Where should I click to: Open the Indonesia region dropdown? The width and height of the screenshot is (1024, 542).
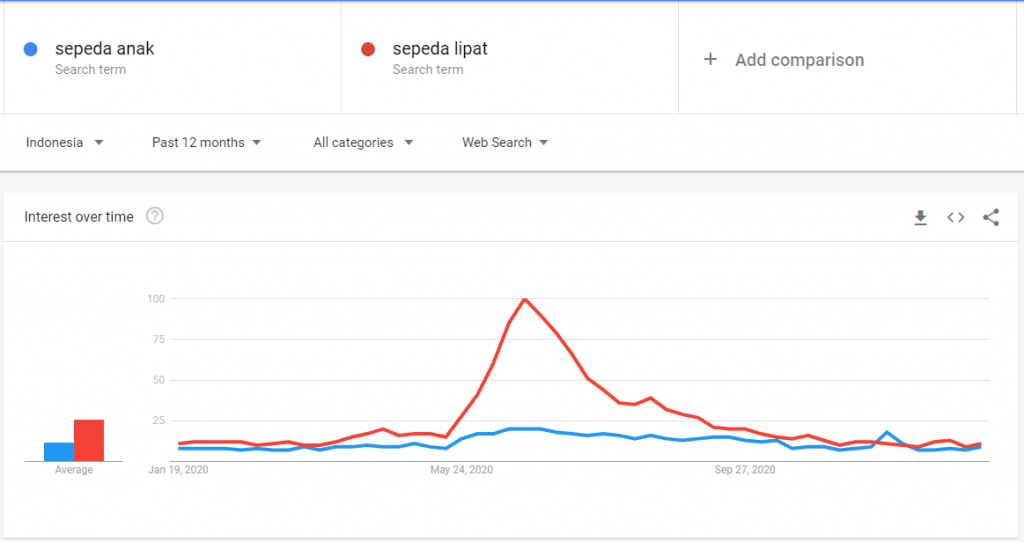(65, 143)
